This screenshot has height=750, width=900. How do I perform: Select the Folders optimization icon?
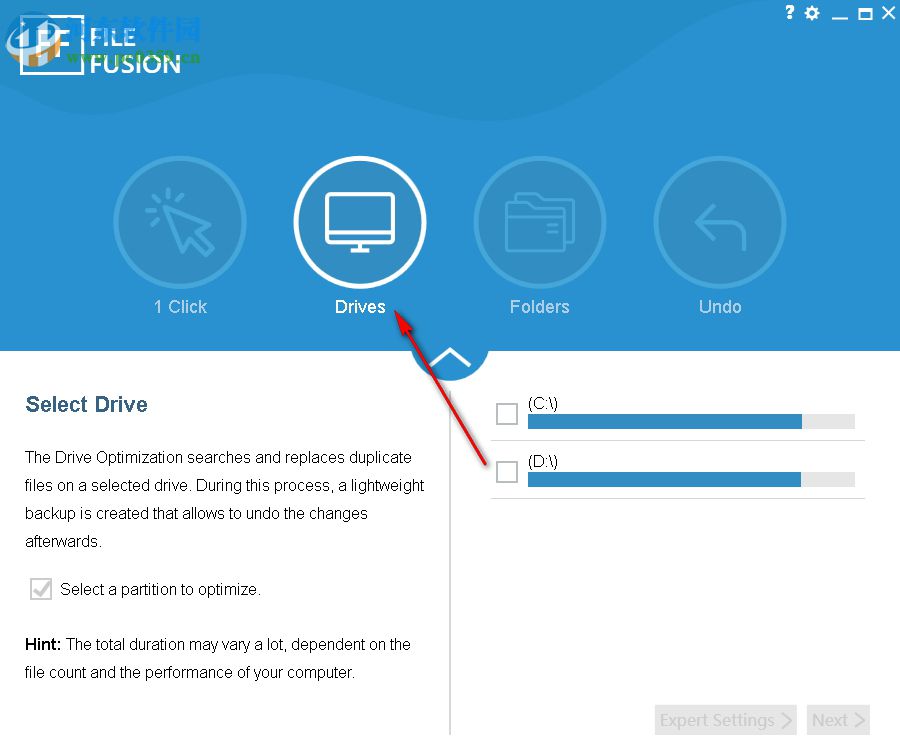540,222
